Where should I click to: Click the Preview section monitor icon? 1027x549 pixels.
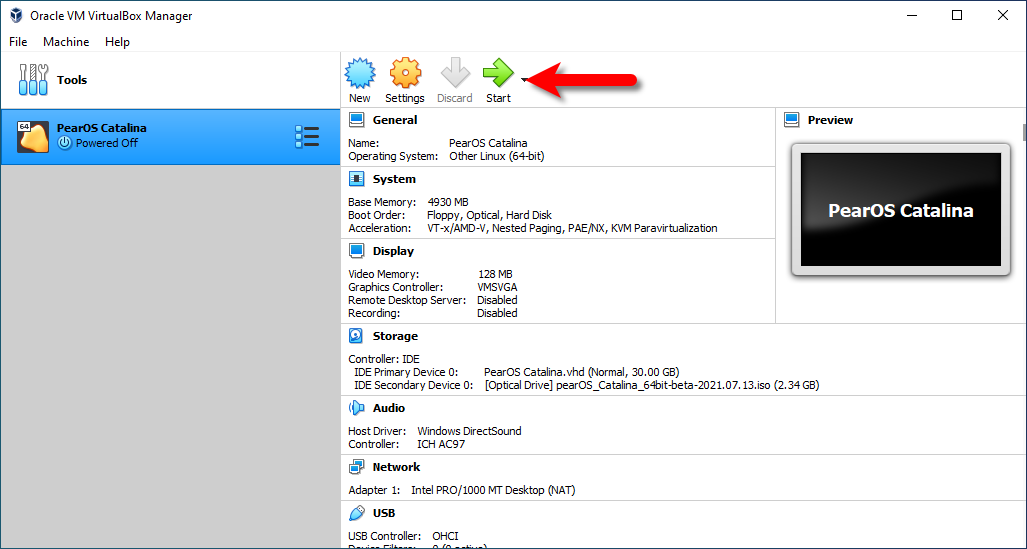tap(791, 120)
